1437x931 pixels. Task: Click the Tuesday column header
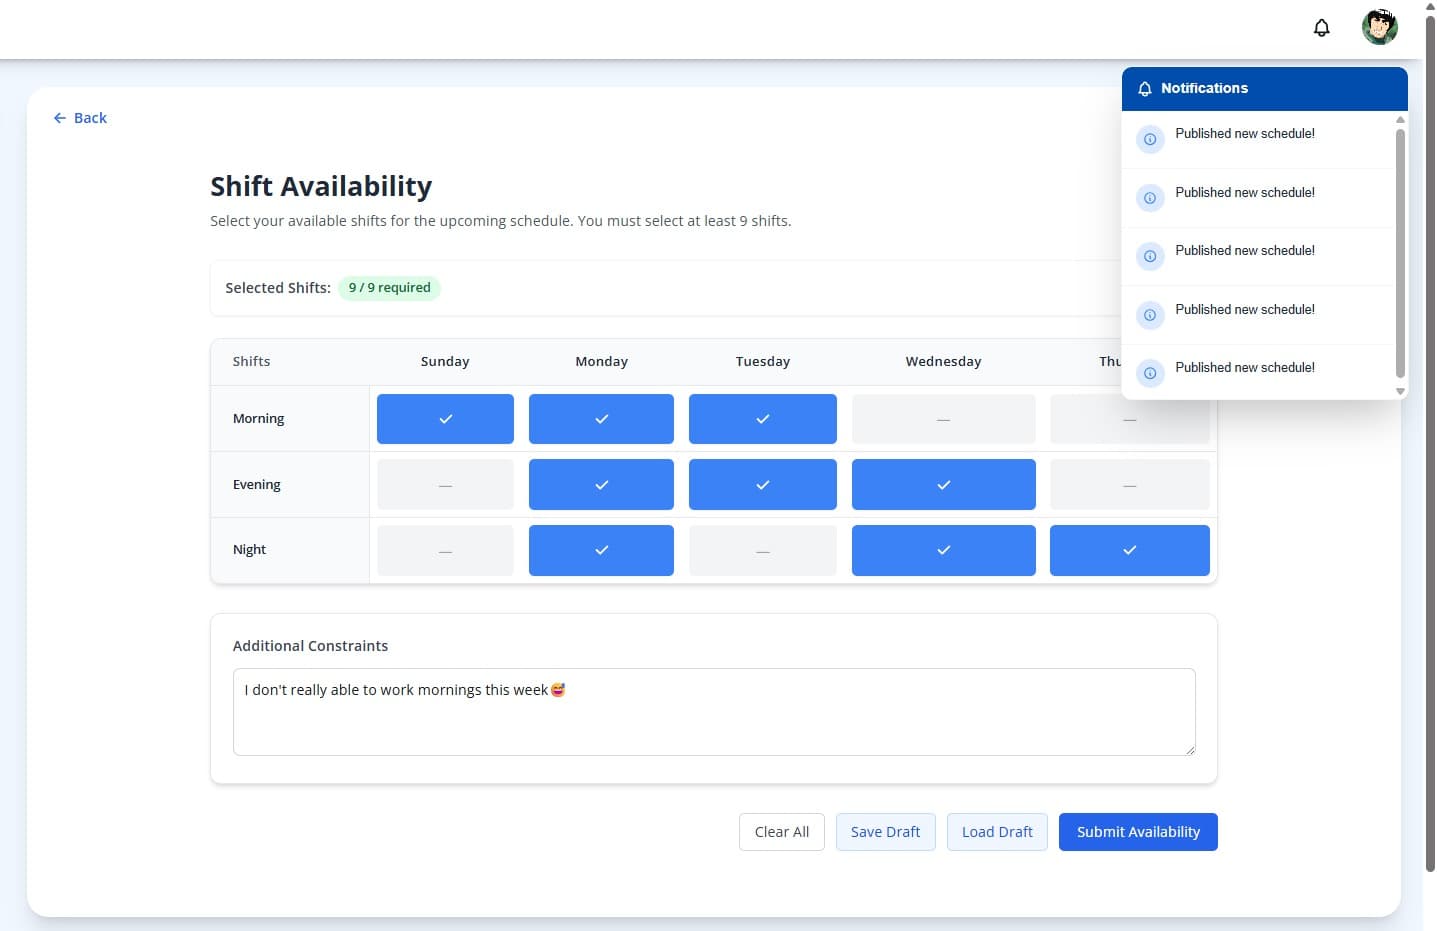763,362
